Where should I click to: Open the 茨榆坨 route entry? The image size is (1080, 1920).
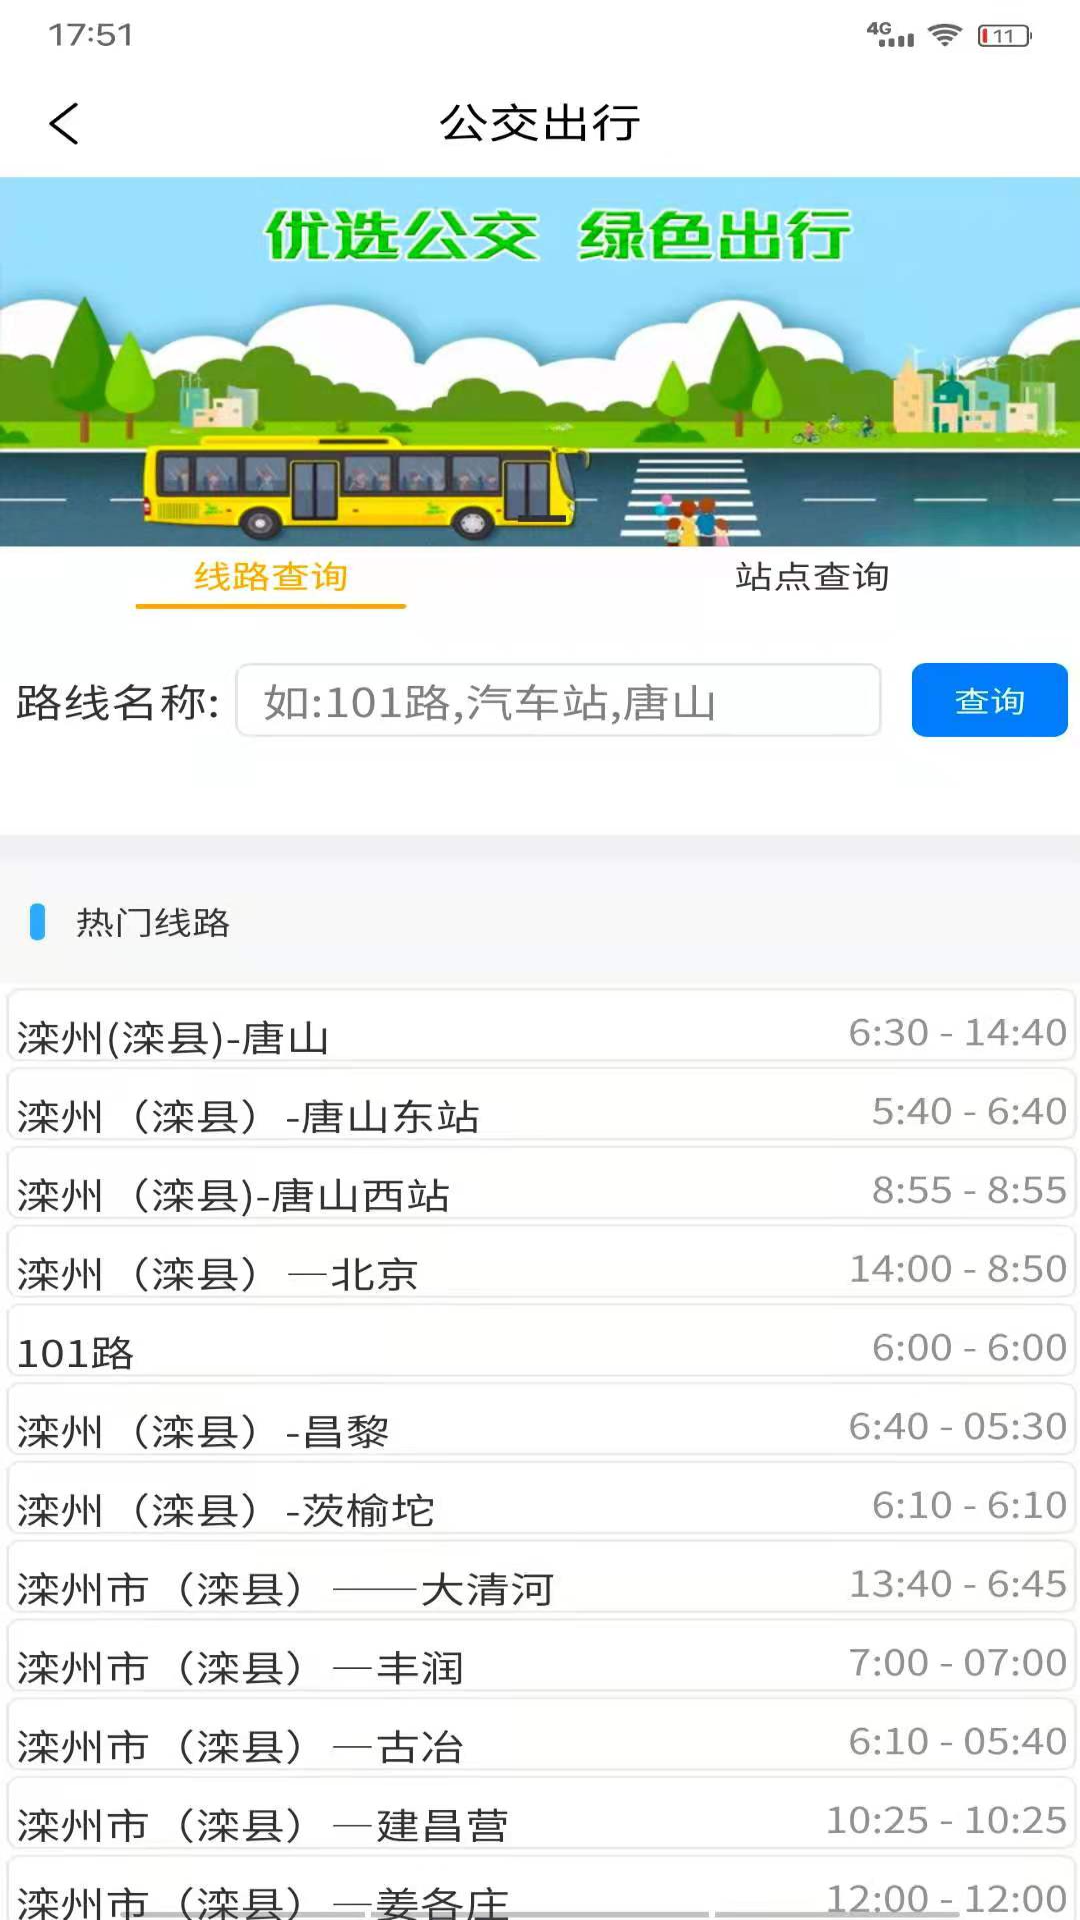[540, 1505]
